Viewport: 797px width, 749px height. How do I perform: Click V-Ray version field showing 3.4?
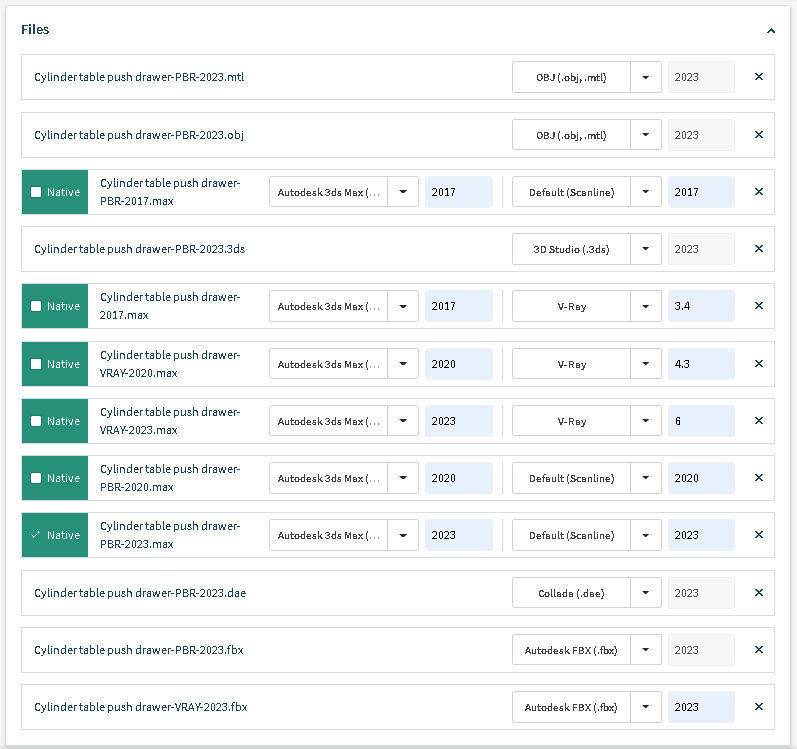pyautogui.click(x=701, y=306)
